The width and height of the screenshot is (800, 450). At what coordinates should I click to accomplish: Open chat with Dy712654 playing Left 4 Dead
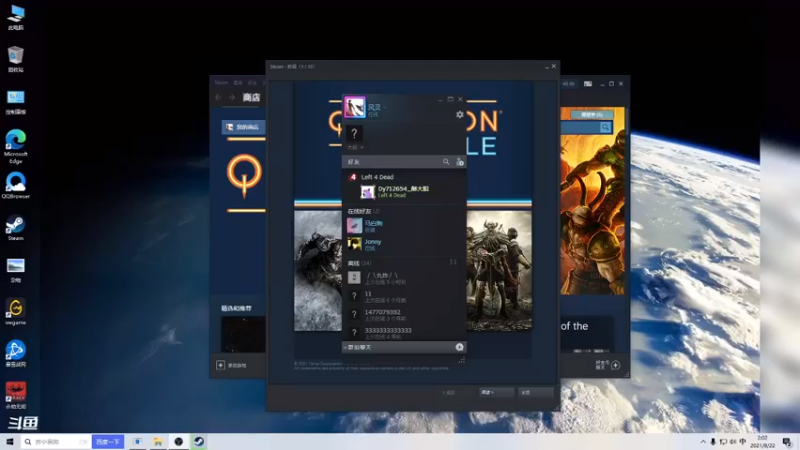click(404, 192)
